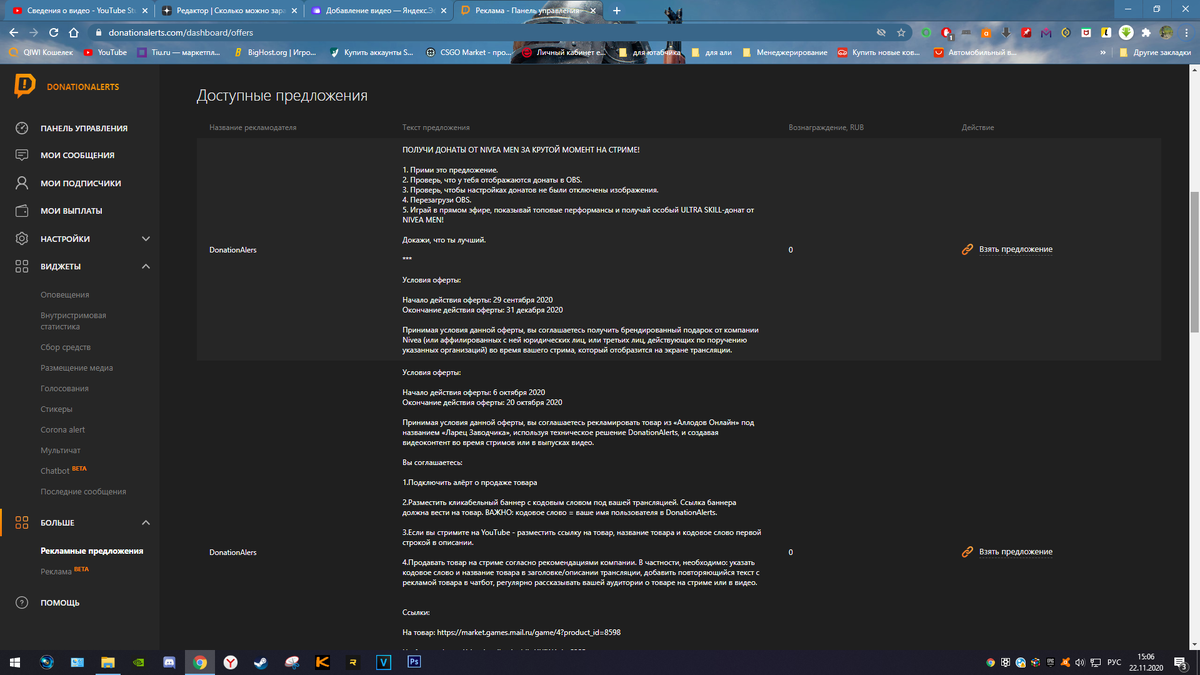Click the Виджеты grid icon
The image size is (1200, 675).
coord(22,267)
